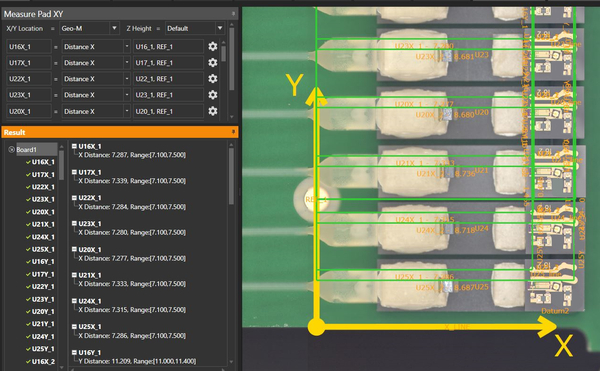Open settings gear for U16X_1 row
Image resolution: width=600 pixels, height=371 pixels.
(213, 47)
